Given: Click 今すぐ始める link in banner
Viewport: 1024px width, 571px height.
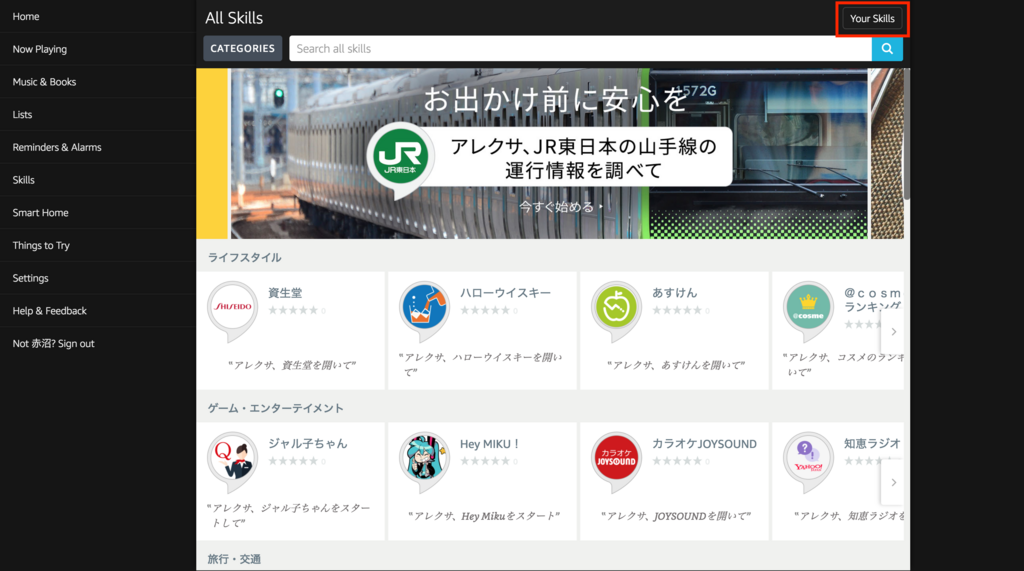Looking at the screenshot, I should pos(560,206).
